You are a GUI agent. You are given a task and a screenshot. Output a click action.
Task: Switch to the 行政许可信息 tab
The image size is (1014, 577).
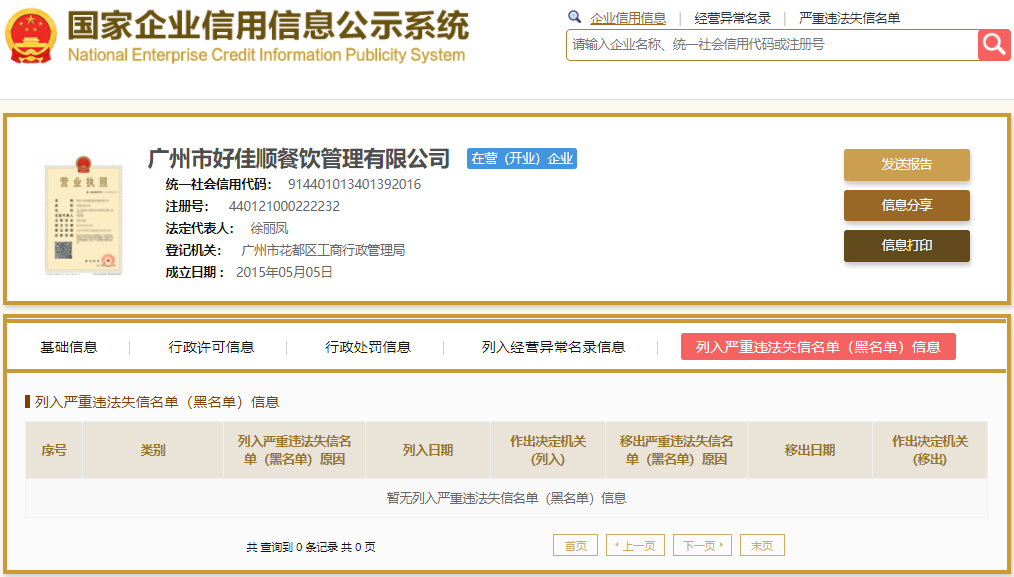coord(211,347)
